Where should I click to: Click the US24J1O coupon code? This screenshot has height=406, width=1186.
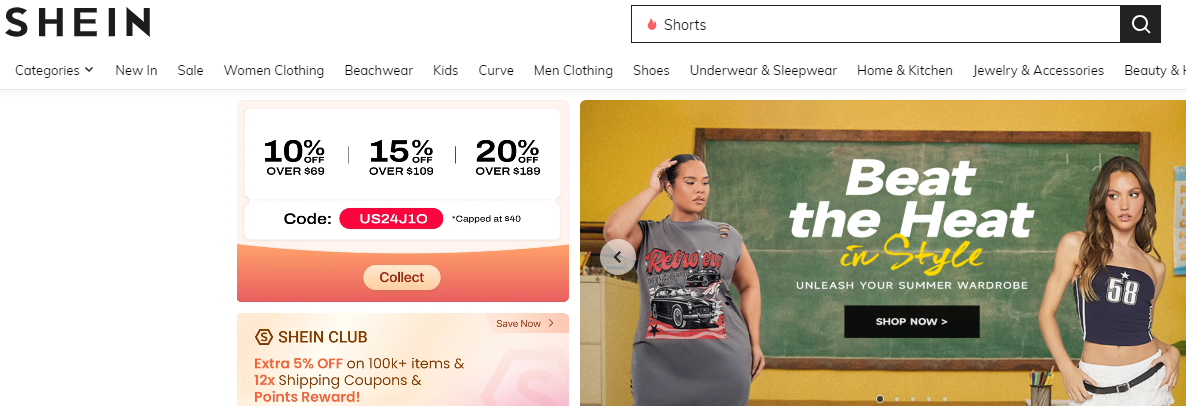(x=391, y=219)
